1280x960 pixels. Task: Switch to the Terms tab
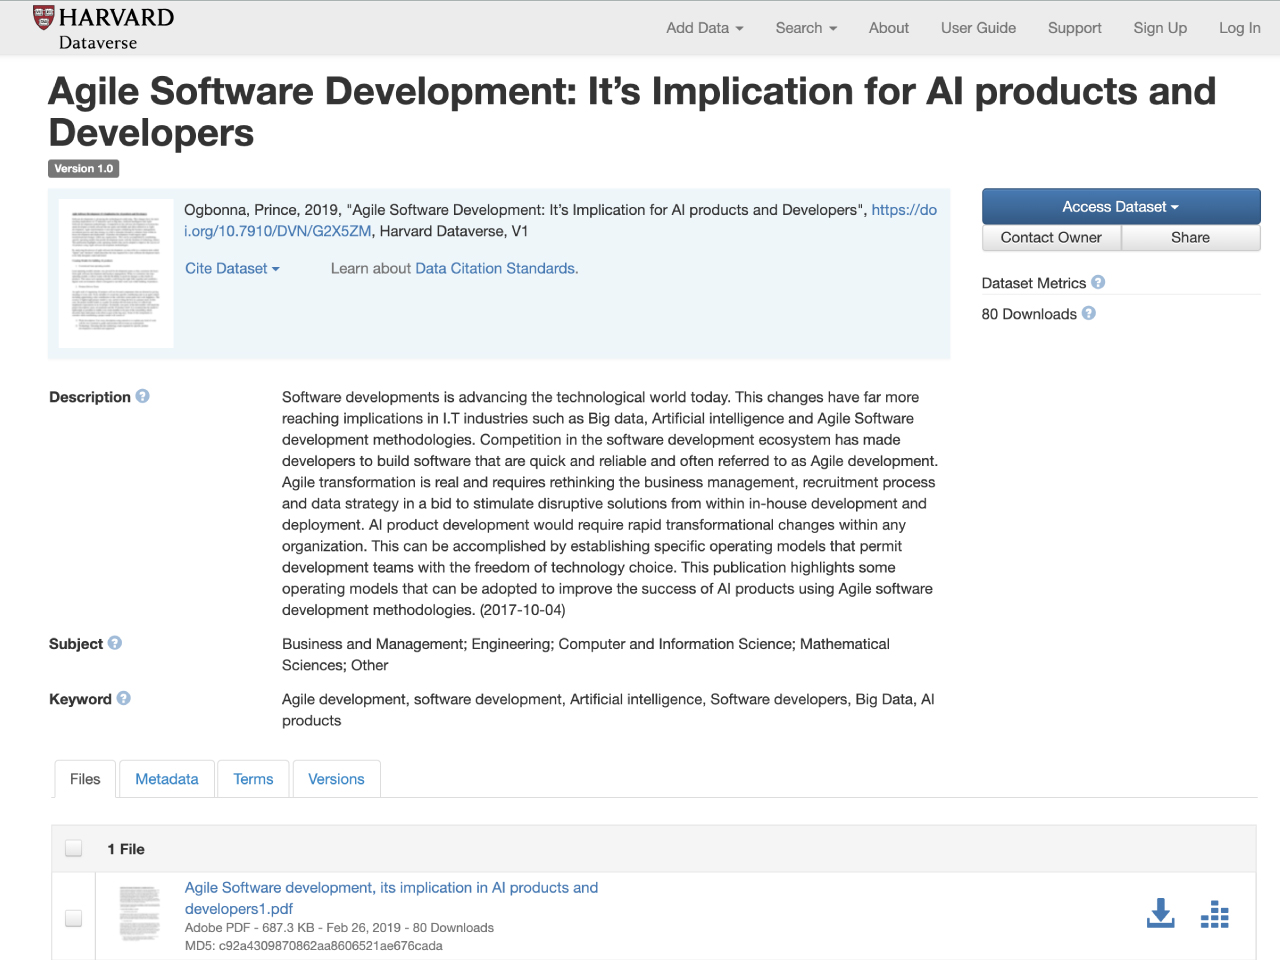pyautogui.click(x=253, y=779)
